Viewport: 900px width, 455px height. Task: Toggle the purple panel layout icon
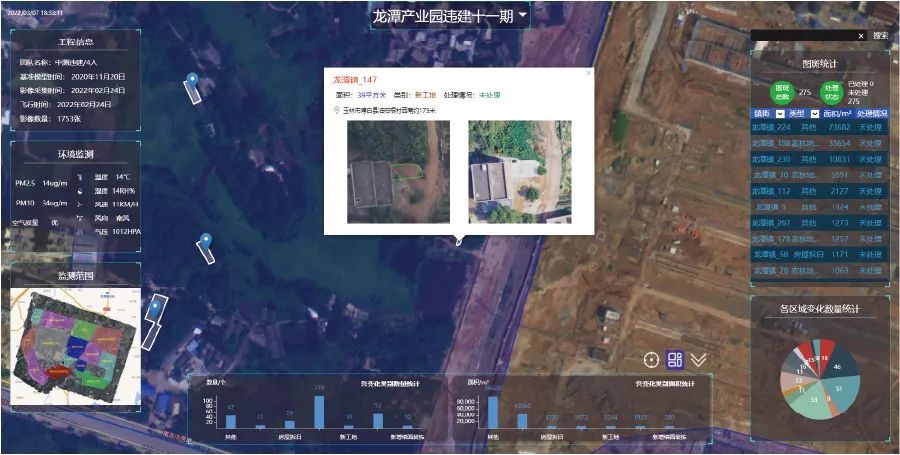tap(675, 360)
